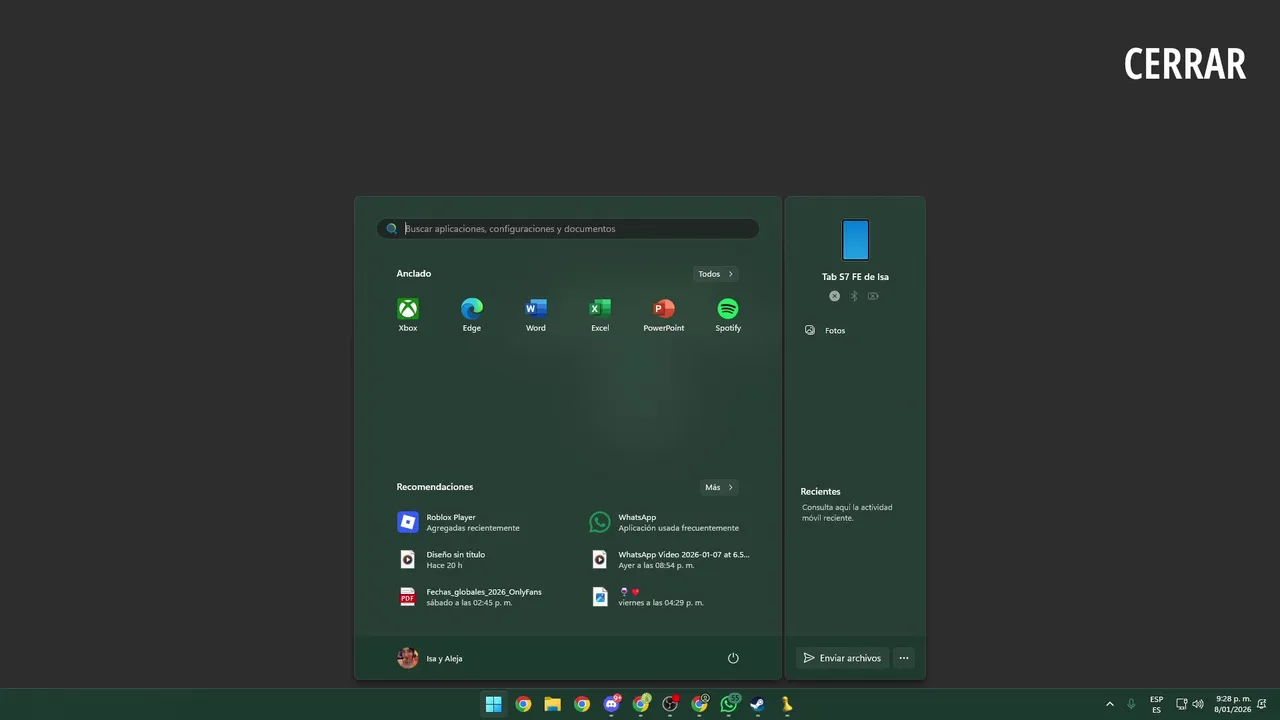Open the WhatsApp recommended app entry
Screen dimensions: 1280x720
[668, 522]
